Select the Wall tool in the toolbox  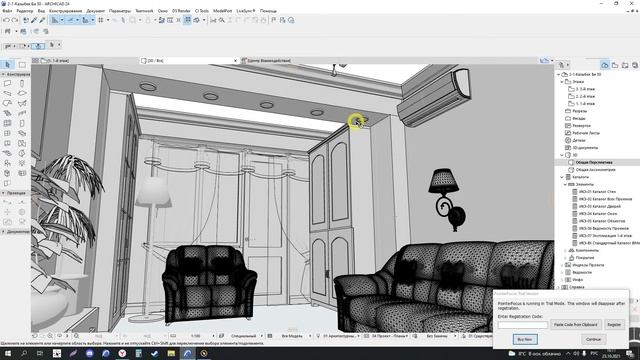(x=7, y=83)
